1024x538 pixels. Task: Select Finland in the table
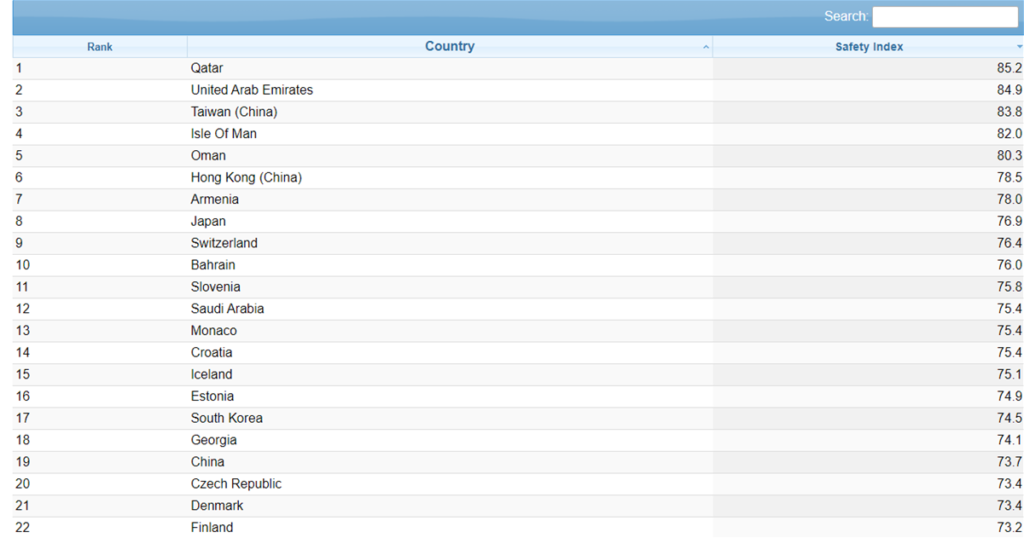pyautogui.click(x=212, y=528)
